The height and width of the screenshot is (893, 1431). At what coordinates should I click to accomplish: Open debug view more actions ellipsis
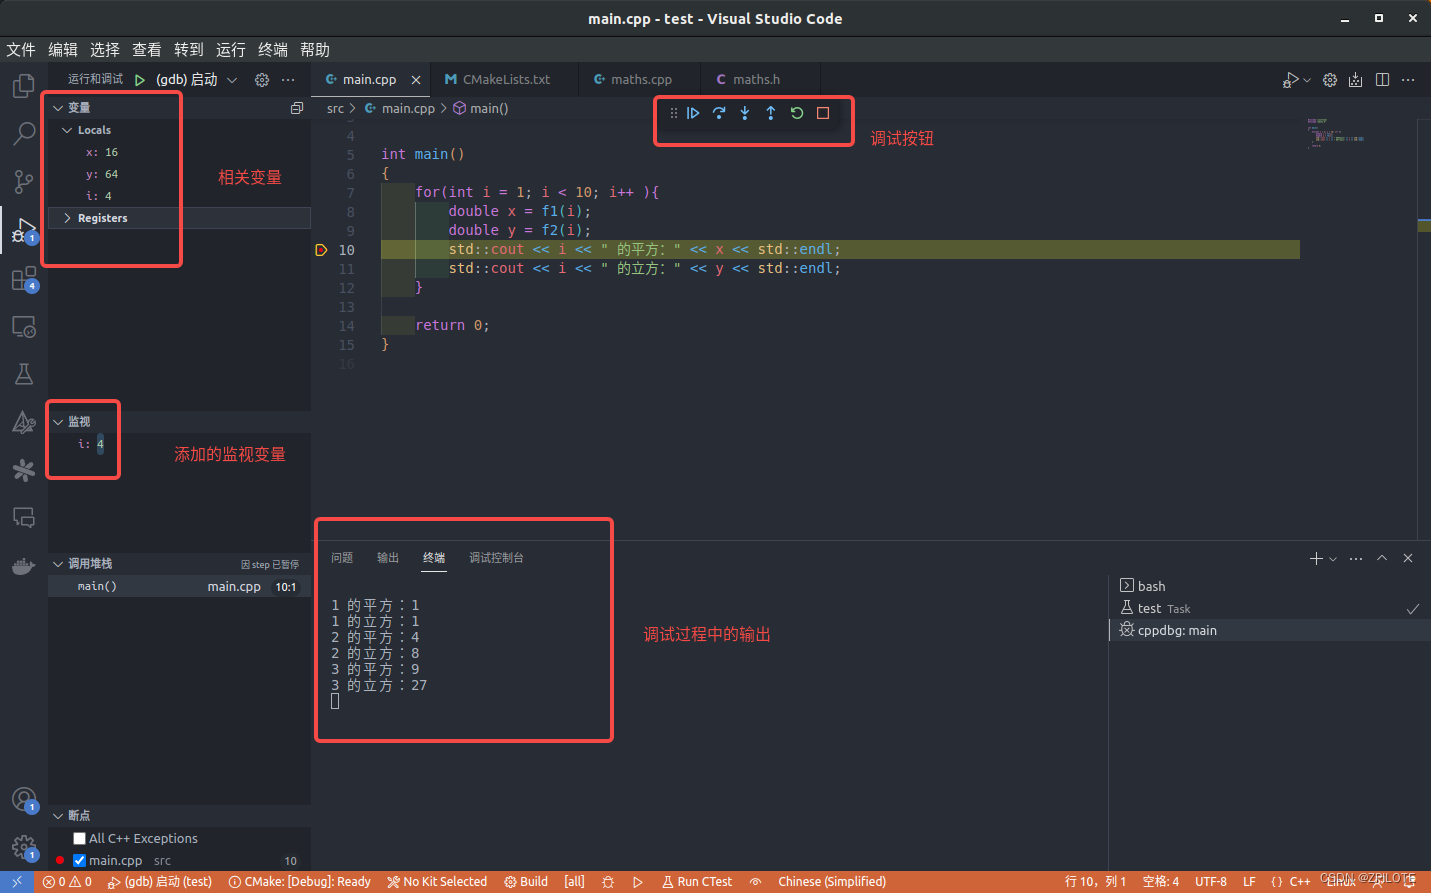coord(288,79)
